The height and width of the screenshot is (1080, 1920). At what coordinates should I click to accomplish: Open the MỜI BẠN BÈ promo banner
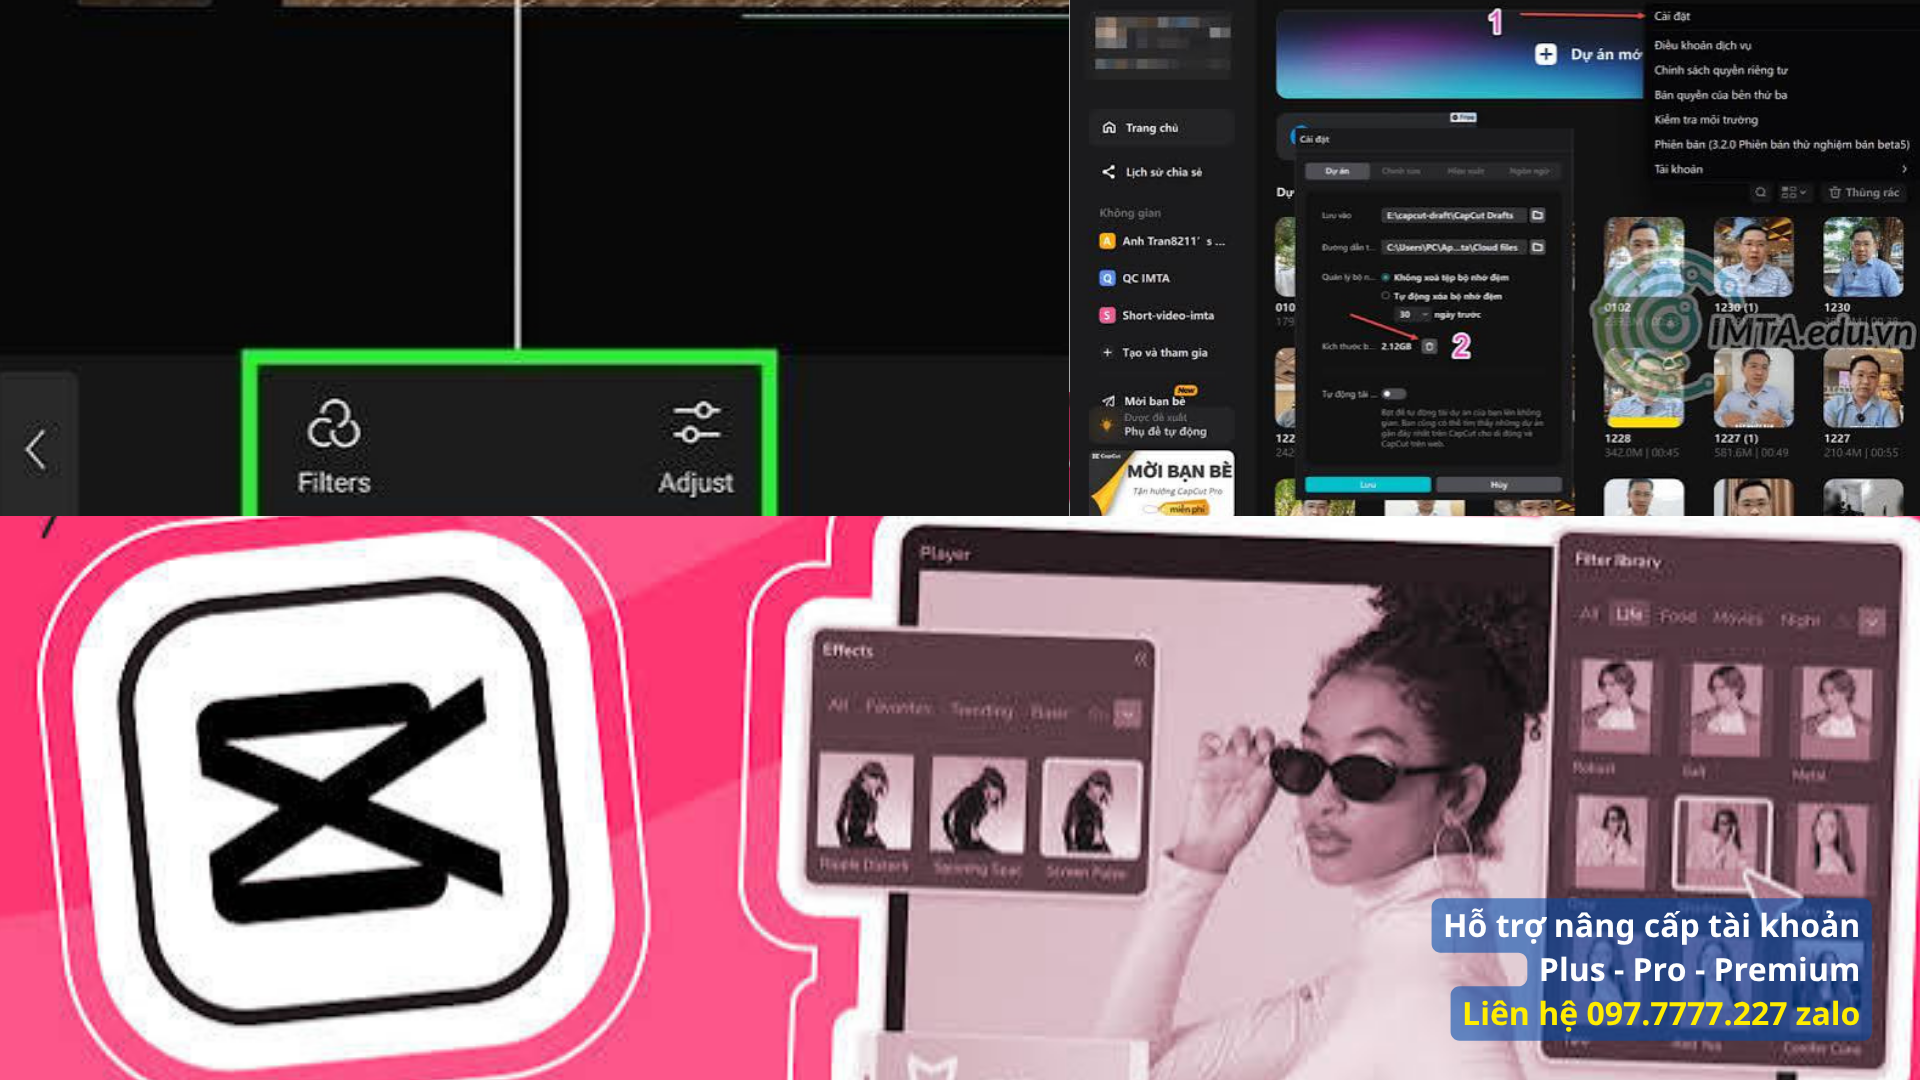point(1161,483)
